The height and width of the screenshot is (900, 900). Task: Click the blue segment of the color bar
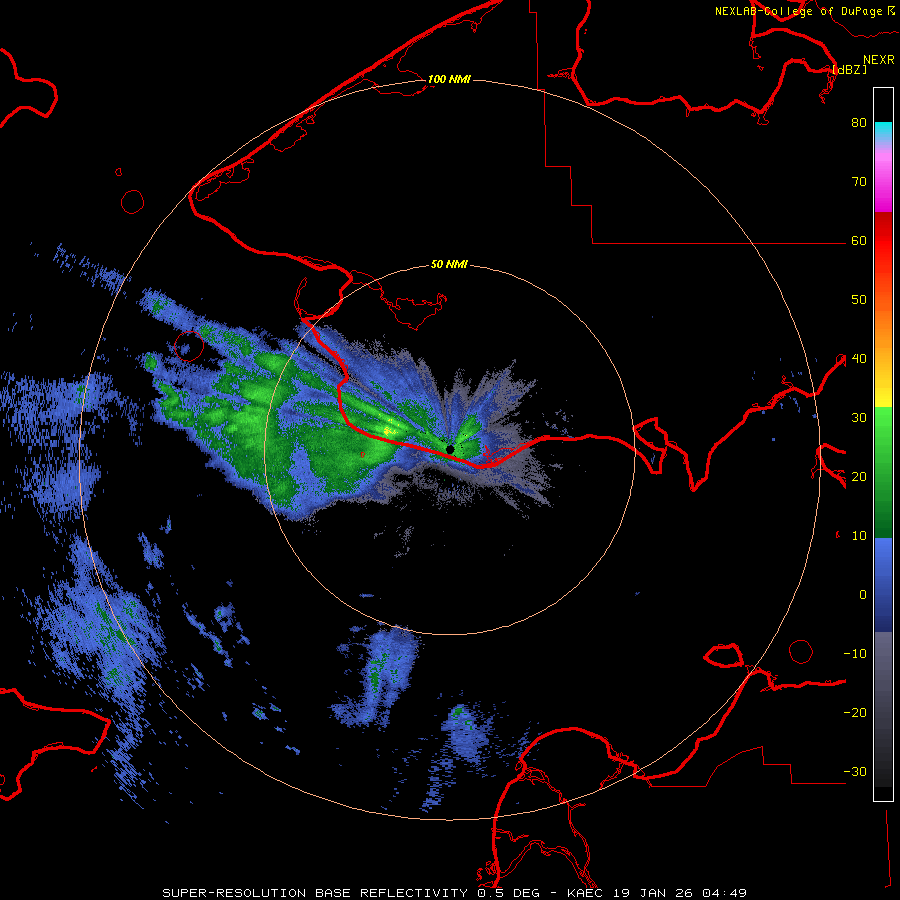pyautogui.click(x=883, y=585)
